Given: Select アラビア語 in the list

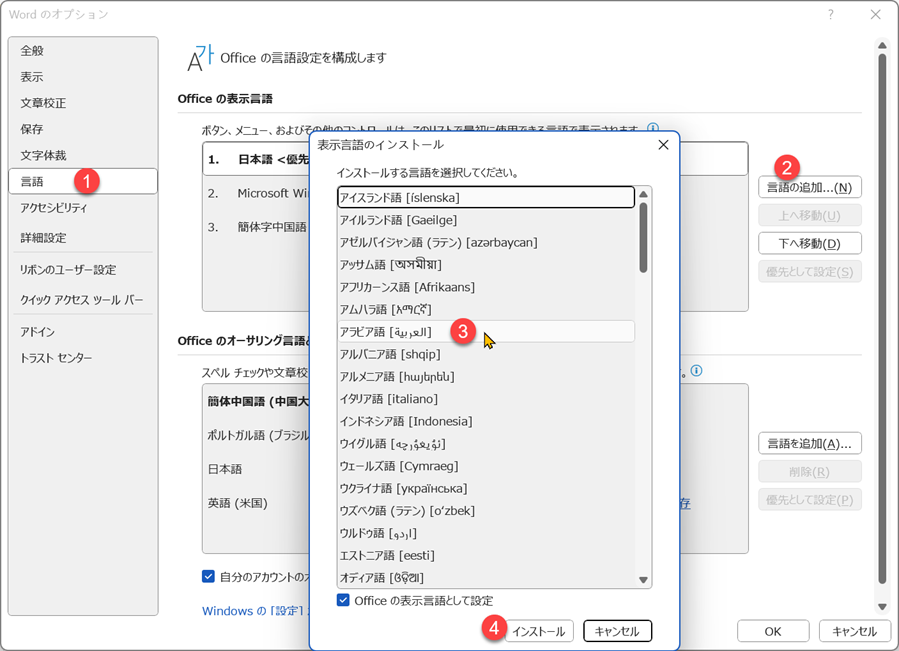Looking at the screenshot, I should pos(486,332).
